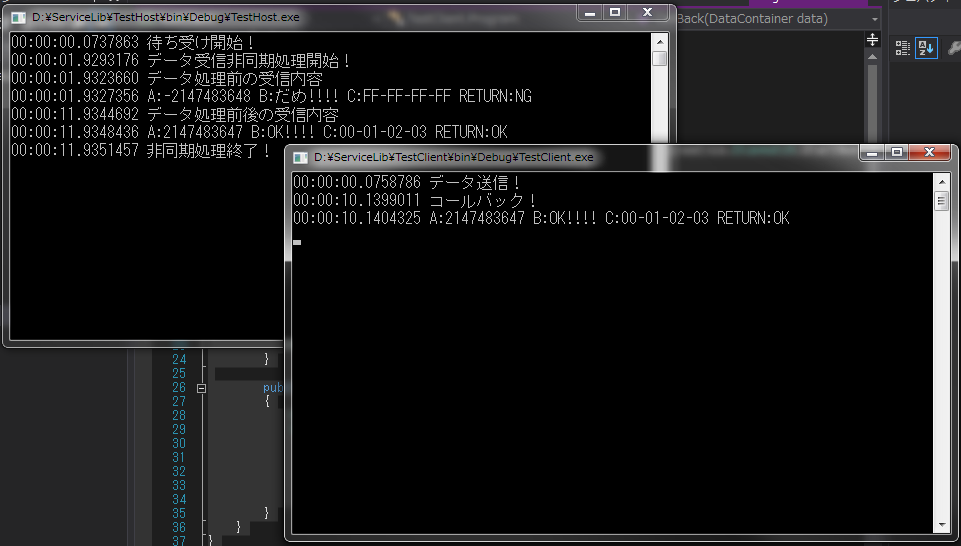Click the '非同期処理終了！' line in TestHost
This screenshot has height=546, width=961.
click(x=141, y=150)
